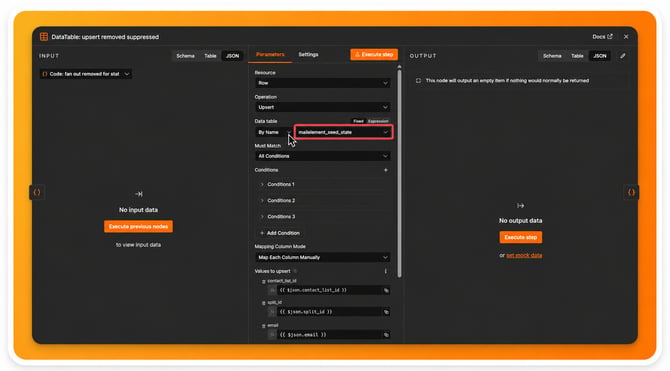
Task: Click the fx icon left of split_id field
Action: point(272,312)
